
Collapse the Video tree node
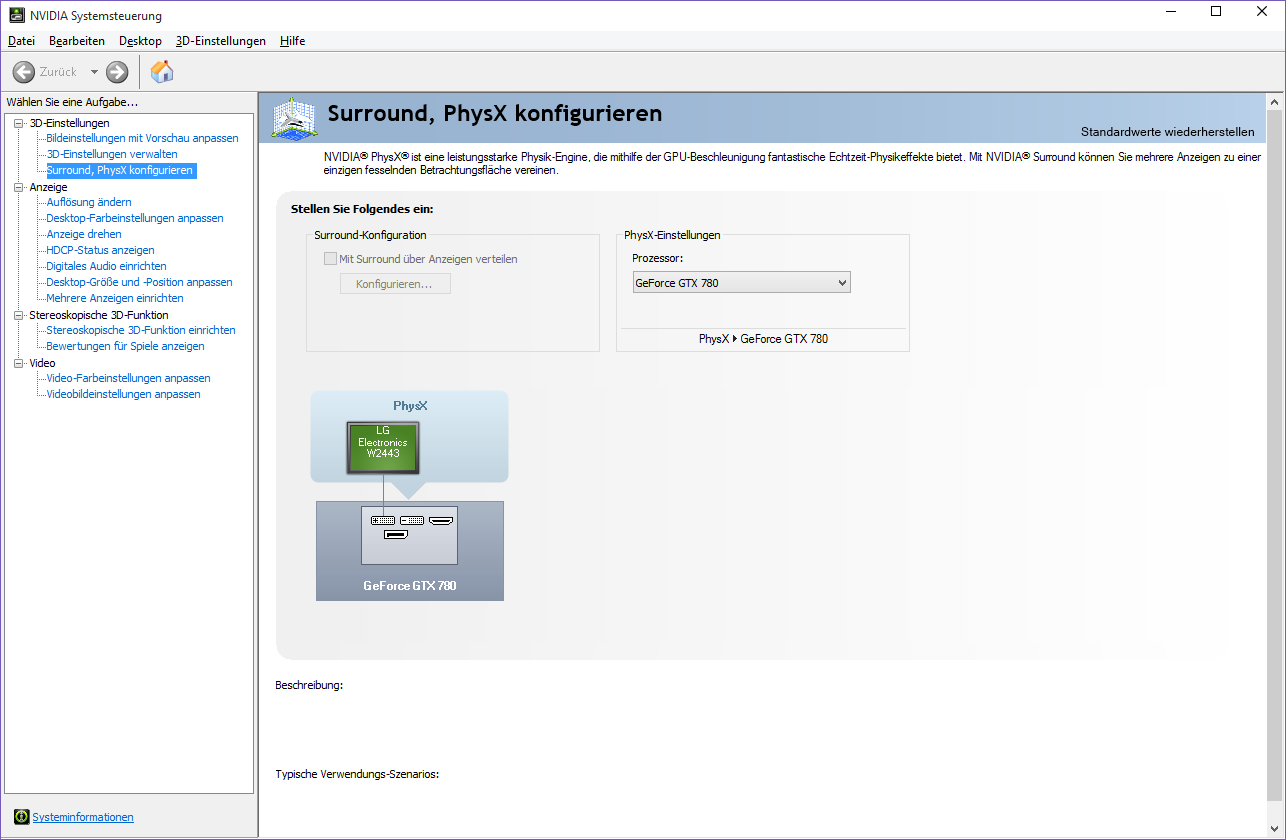(x=18, y=363)
